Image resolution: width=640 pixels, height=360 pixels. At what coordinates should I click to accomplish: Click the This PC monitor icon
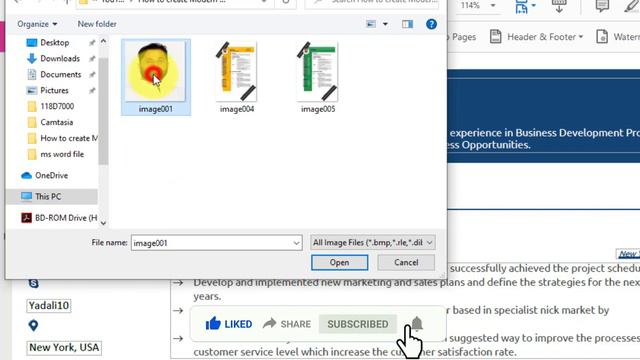27,197
